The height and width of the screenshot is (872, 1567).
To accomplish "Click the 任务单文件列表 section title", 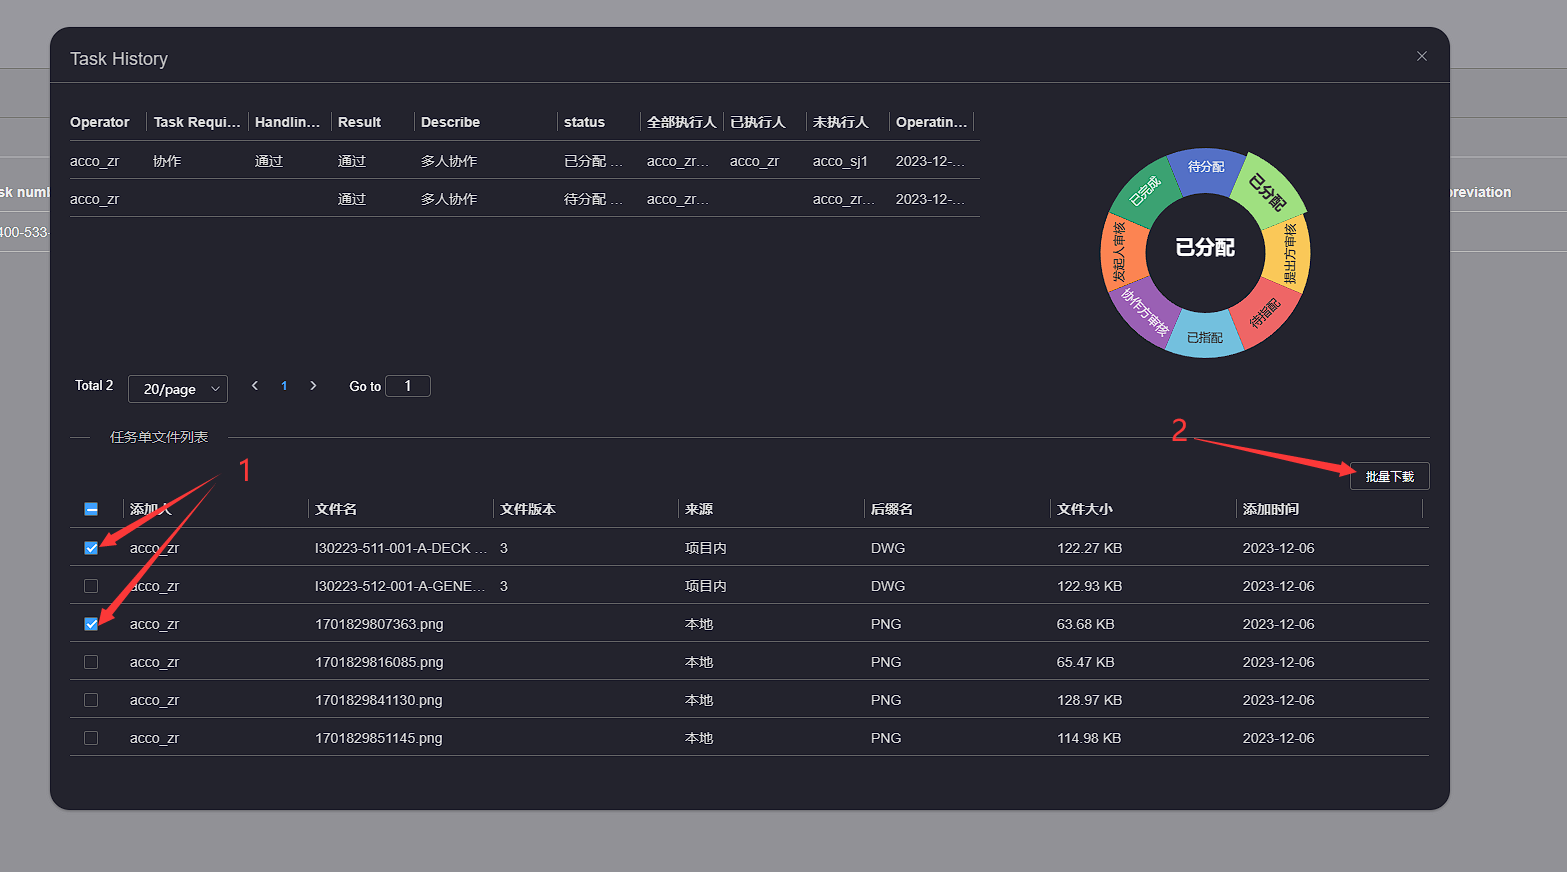I will [159, 437].
